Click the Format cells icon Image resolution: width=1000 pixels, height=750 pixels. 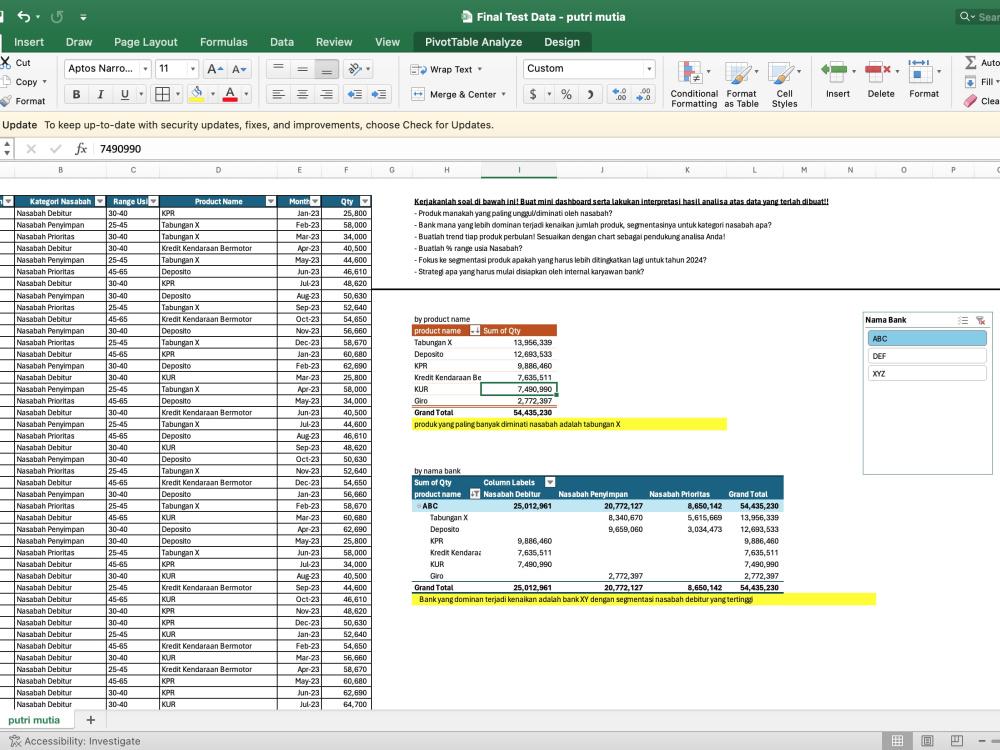(920, 71)
